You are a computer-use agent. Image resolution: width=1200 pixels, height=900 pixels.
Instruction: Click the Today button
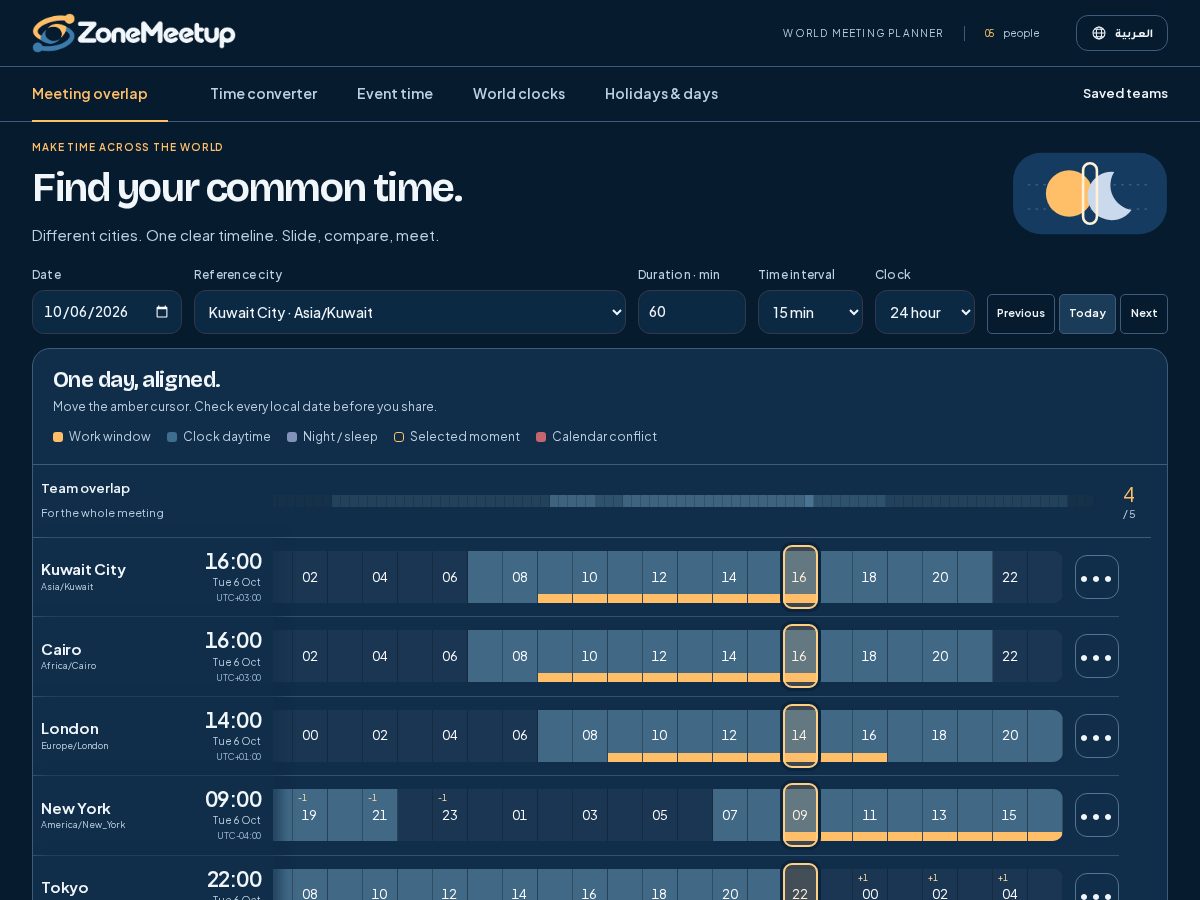[1087, 314]
